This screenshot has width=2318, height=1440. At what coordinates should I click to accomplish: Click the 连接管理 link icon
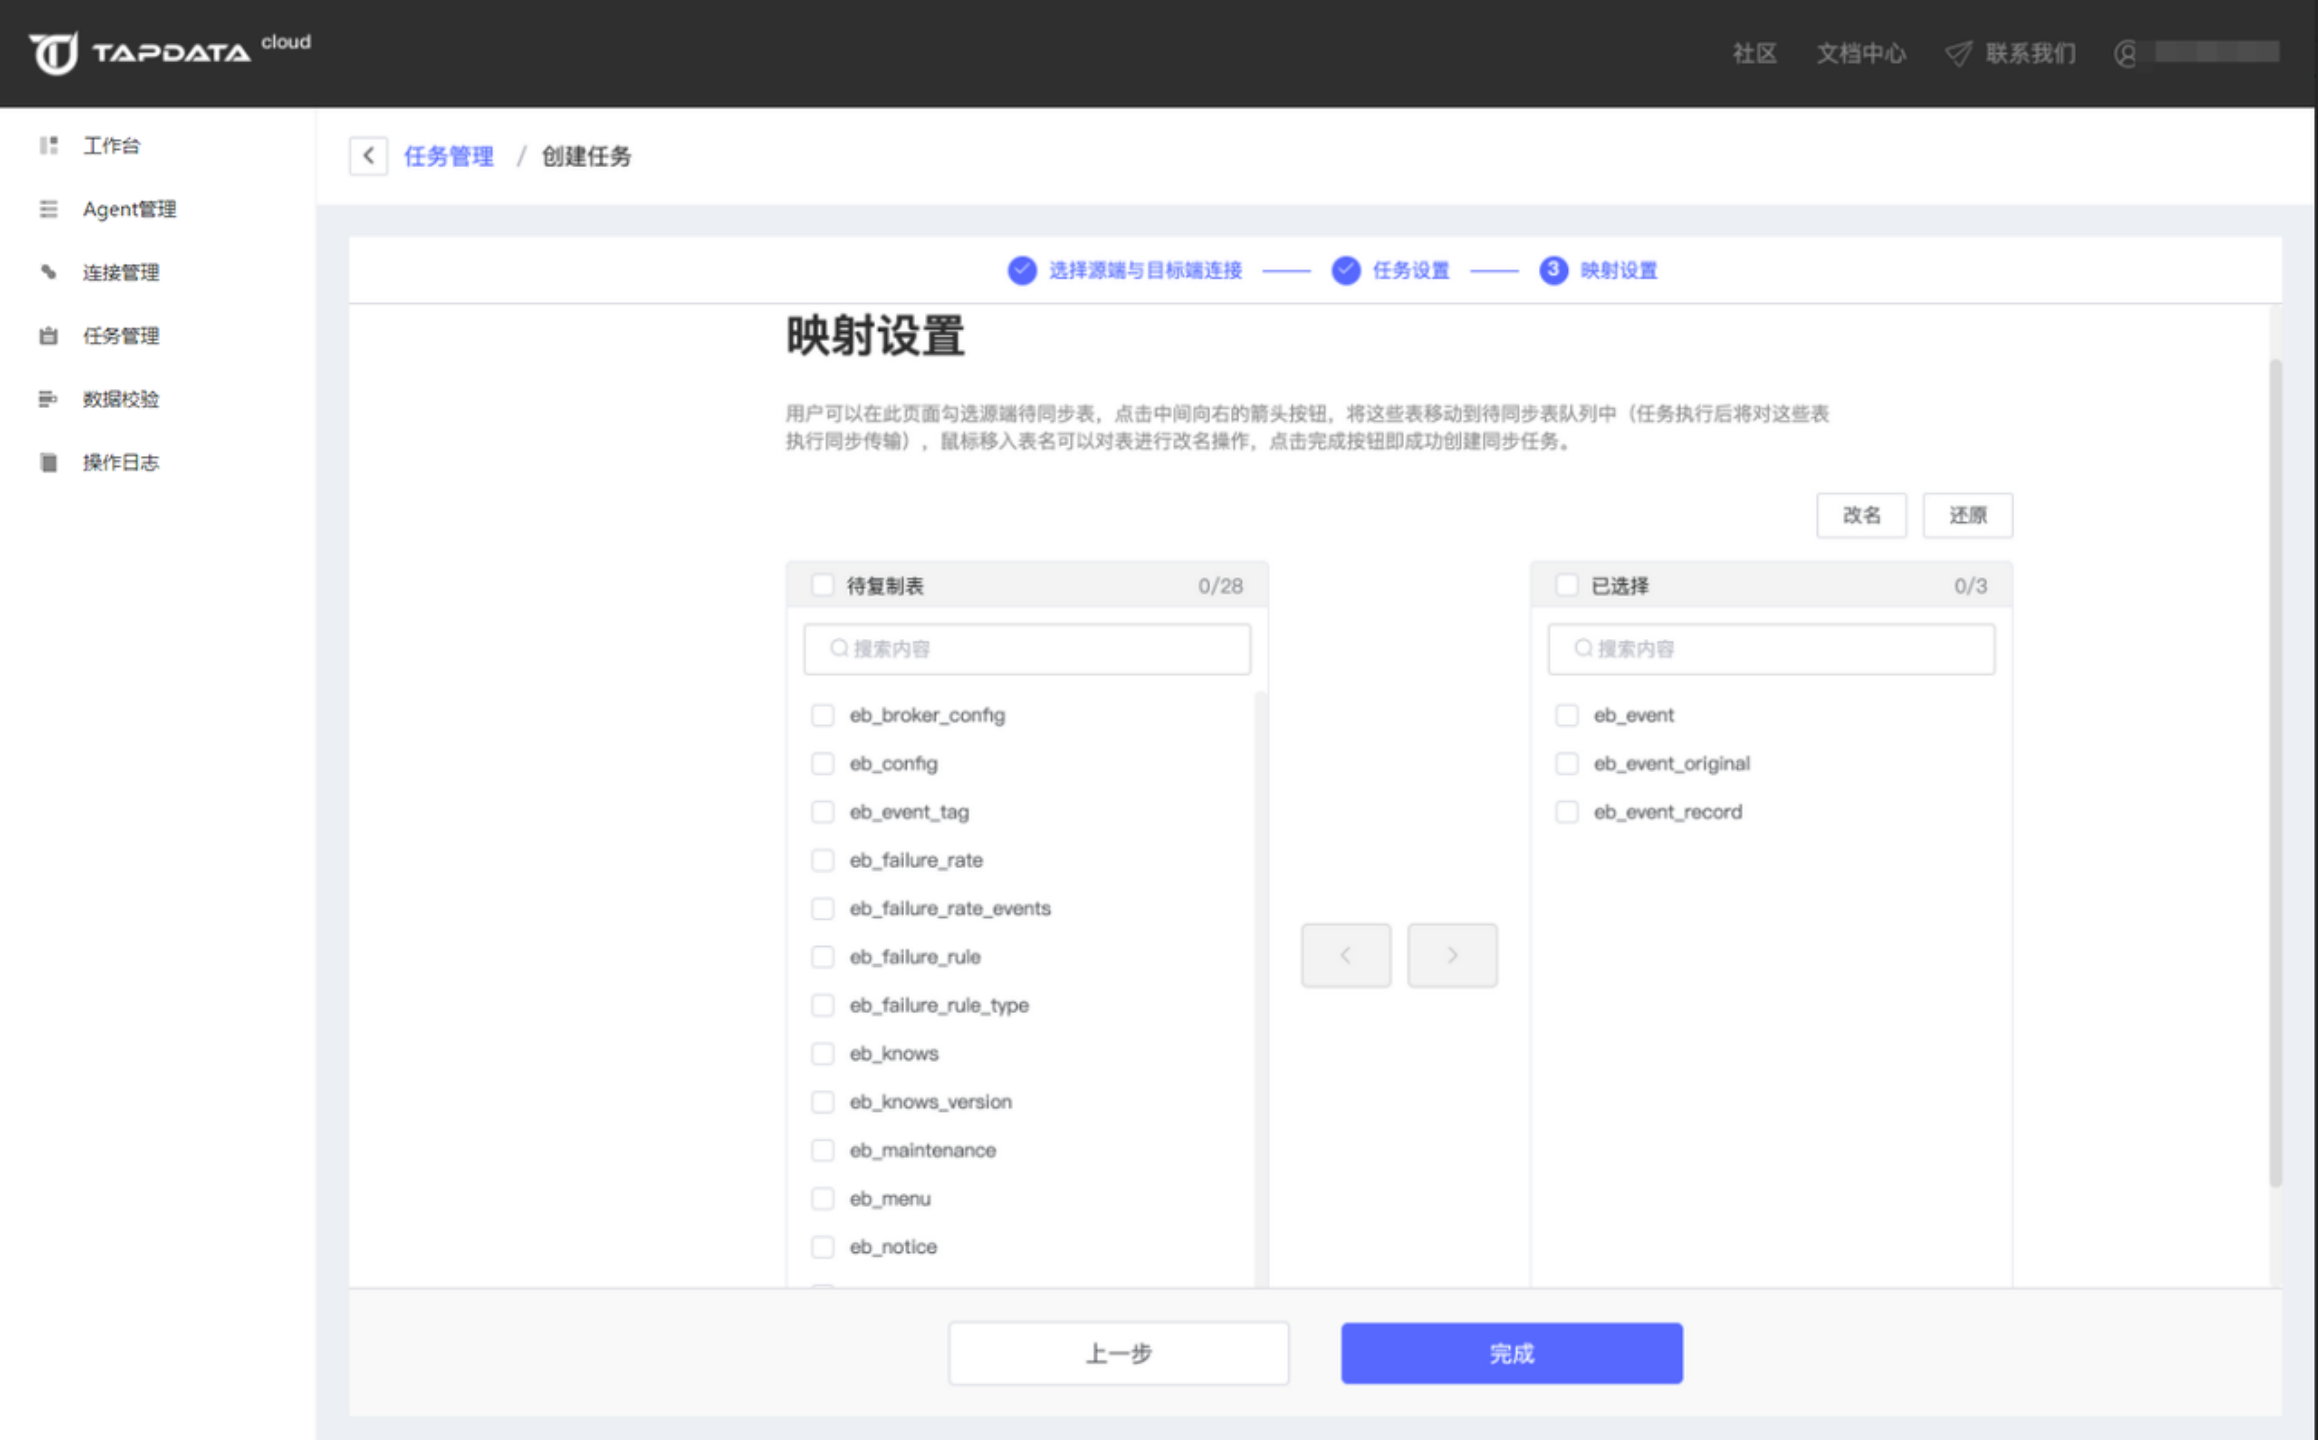[48, 272]
